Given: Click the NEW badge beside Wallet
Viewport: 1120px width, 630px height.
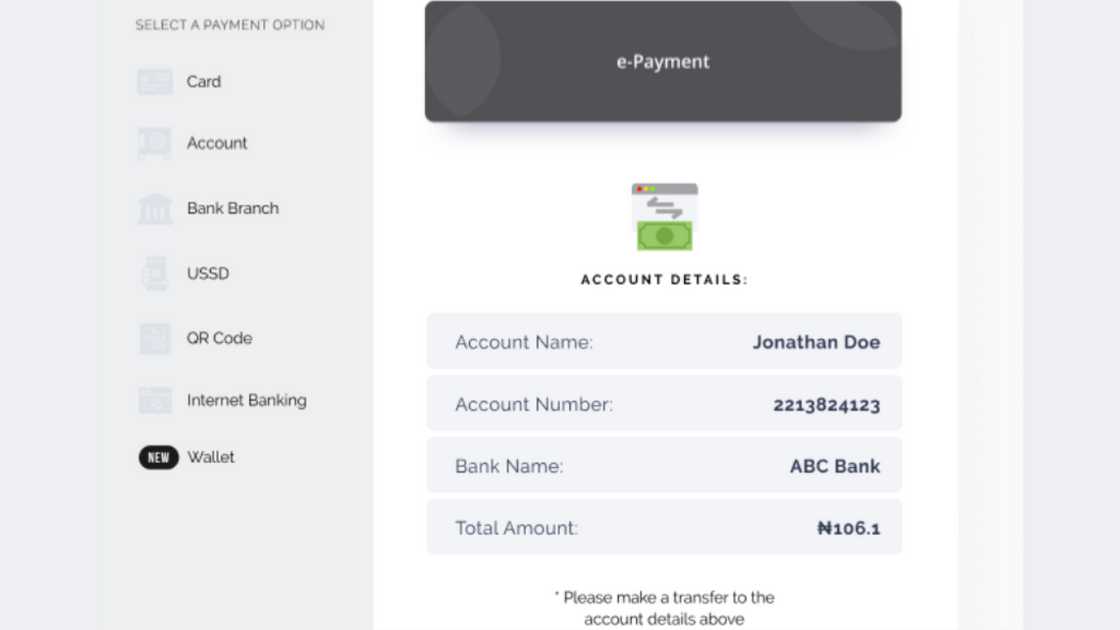Looking at the screenshot, I should [157, 457].
